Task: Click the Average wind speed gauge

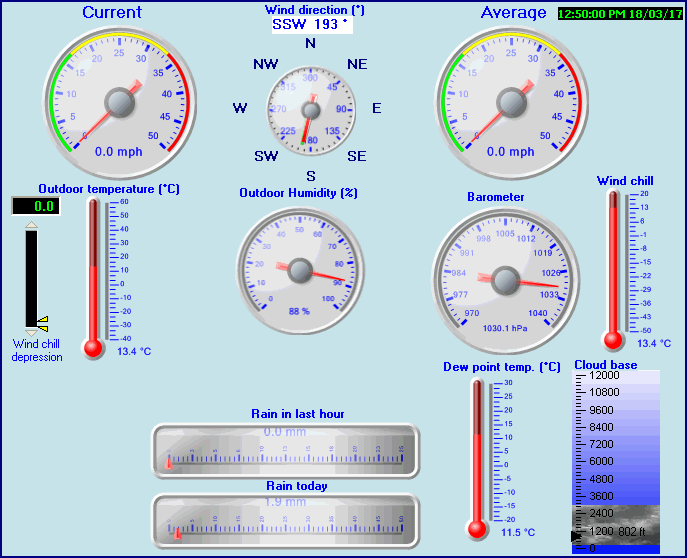Action: point(511,103)
